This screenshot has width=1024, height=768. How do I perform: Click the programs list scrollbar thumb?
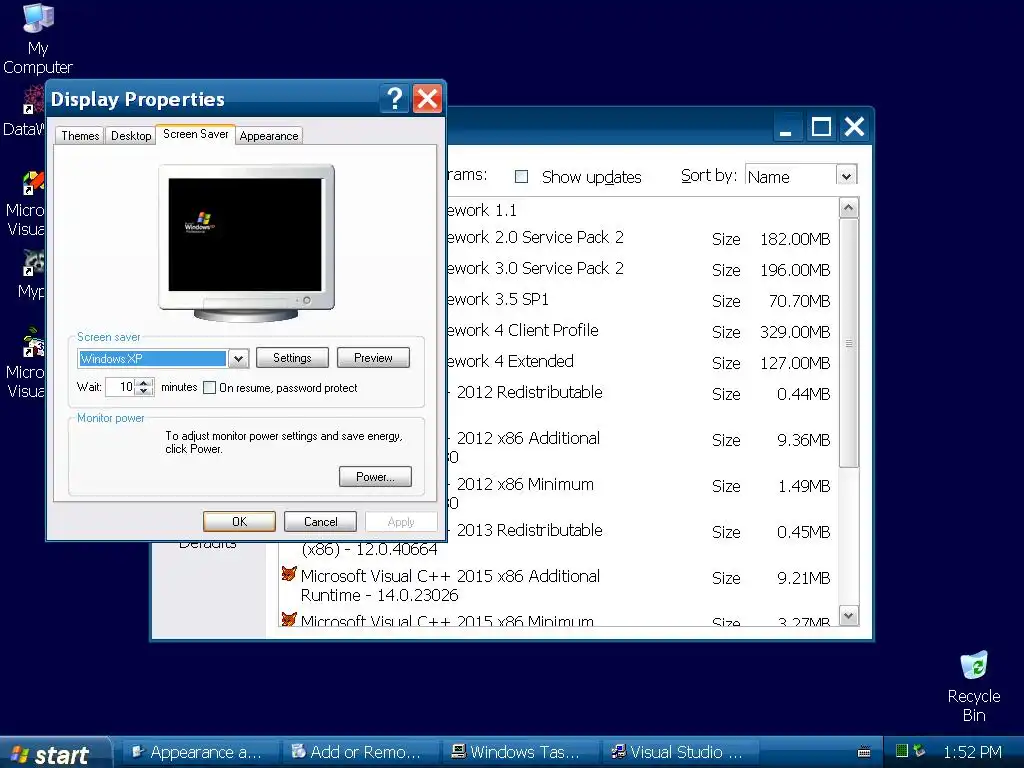click(848, 343)
